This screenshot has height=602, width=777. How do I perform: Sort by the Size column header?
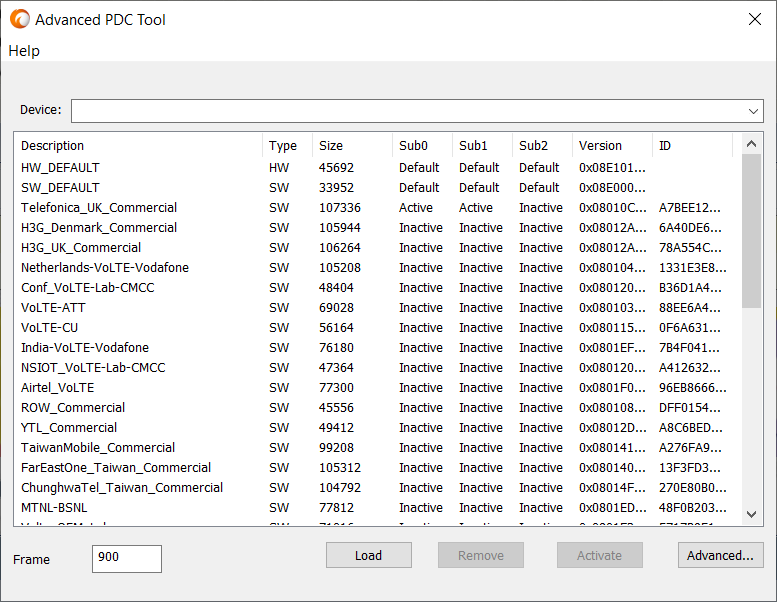(x=352, y=146)
